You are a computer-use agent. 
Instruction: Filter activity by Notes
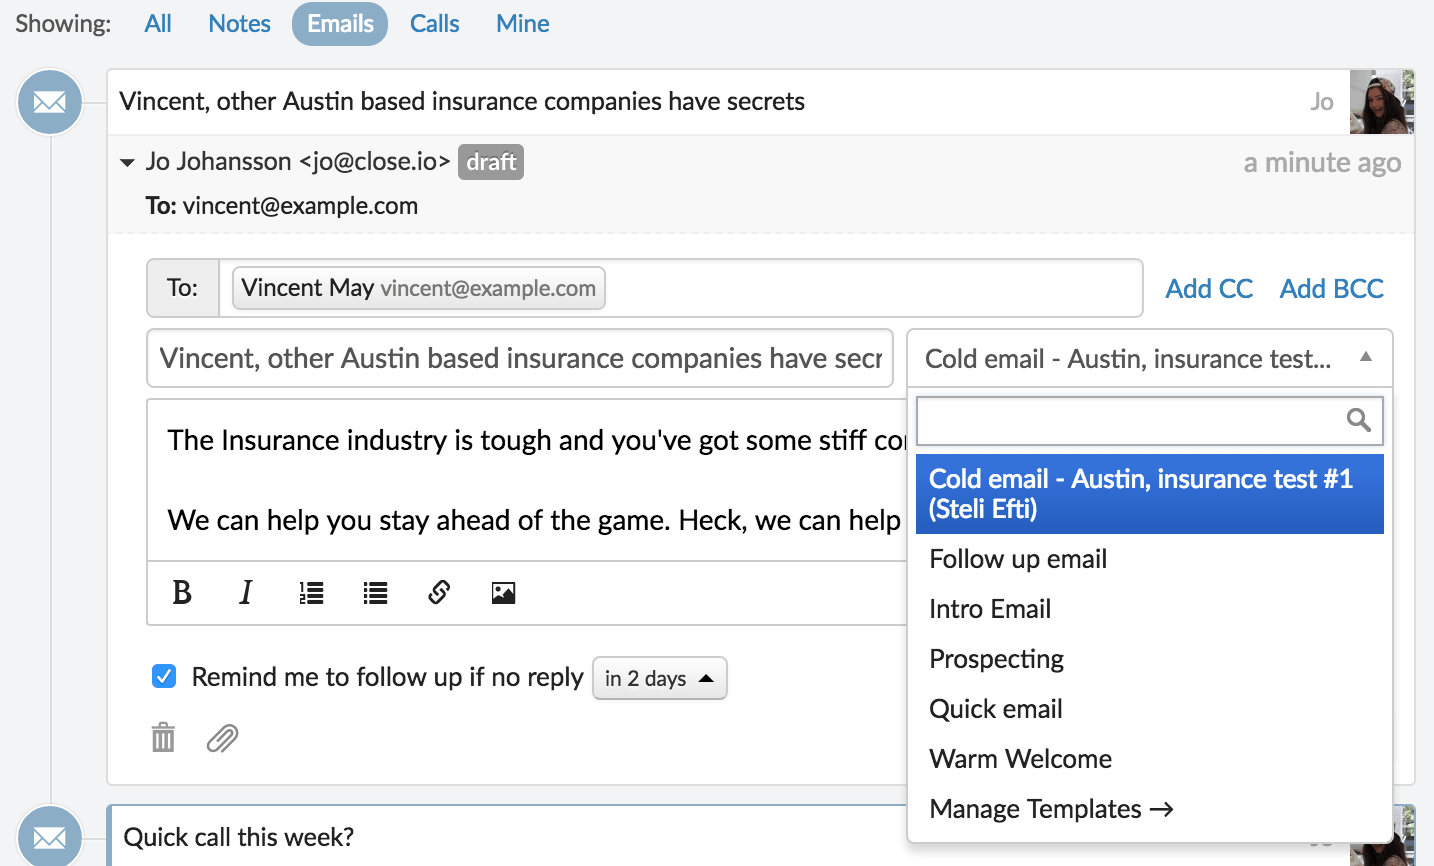[x=240, y=24]
